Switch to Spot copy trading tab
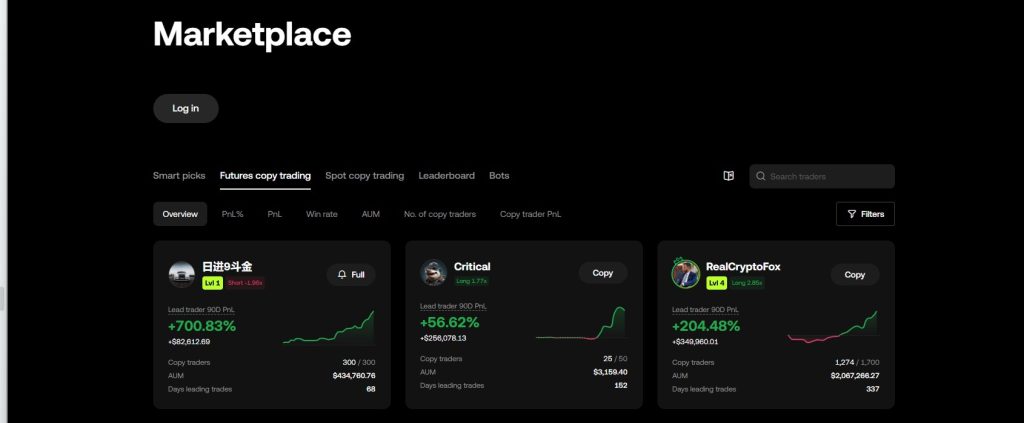Image resolution: width=1024 pixels, height=423 pixels. click(364, 176)
